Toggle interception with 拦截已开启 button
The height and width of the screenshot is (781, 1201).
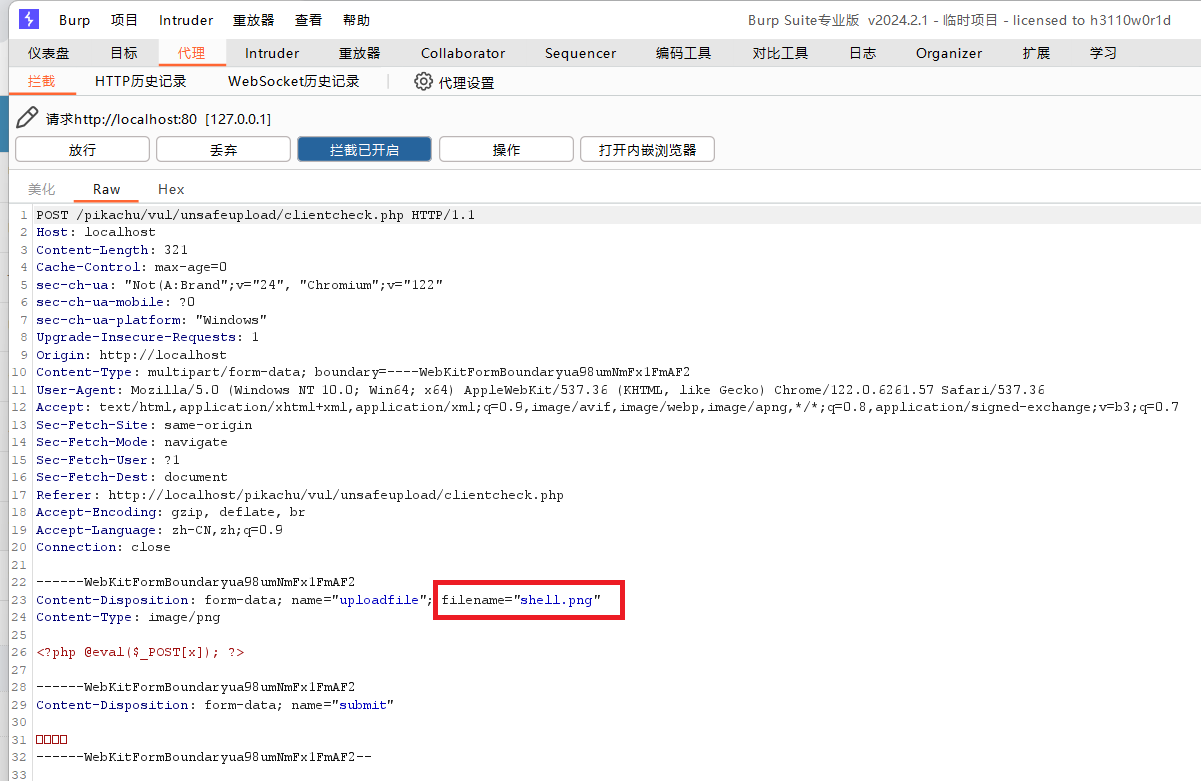pos(364,150)
